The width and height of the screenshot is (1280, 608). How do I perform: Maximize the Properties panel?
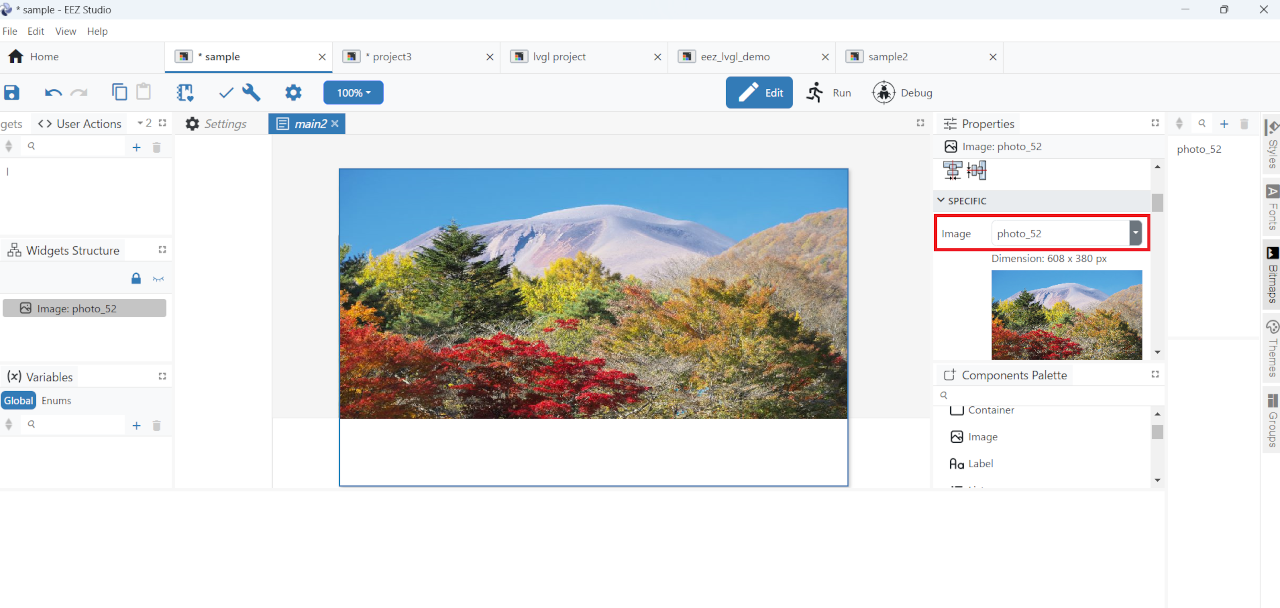click(1155, 123)
